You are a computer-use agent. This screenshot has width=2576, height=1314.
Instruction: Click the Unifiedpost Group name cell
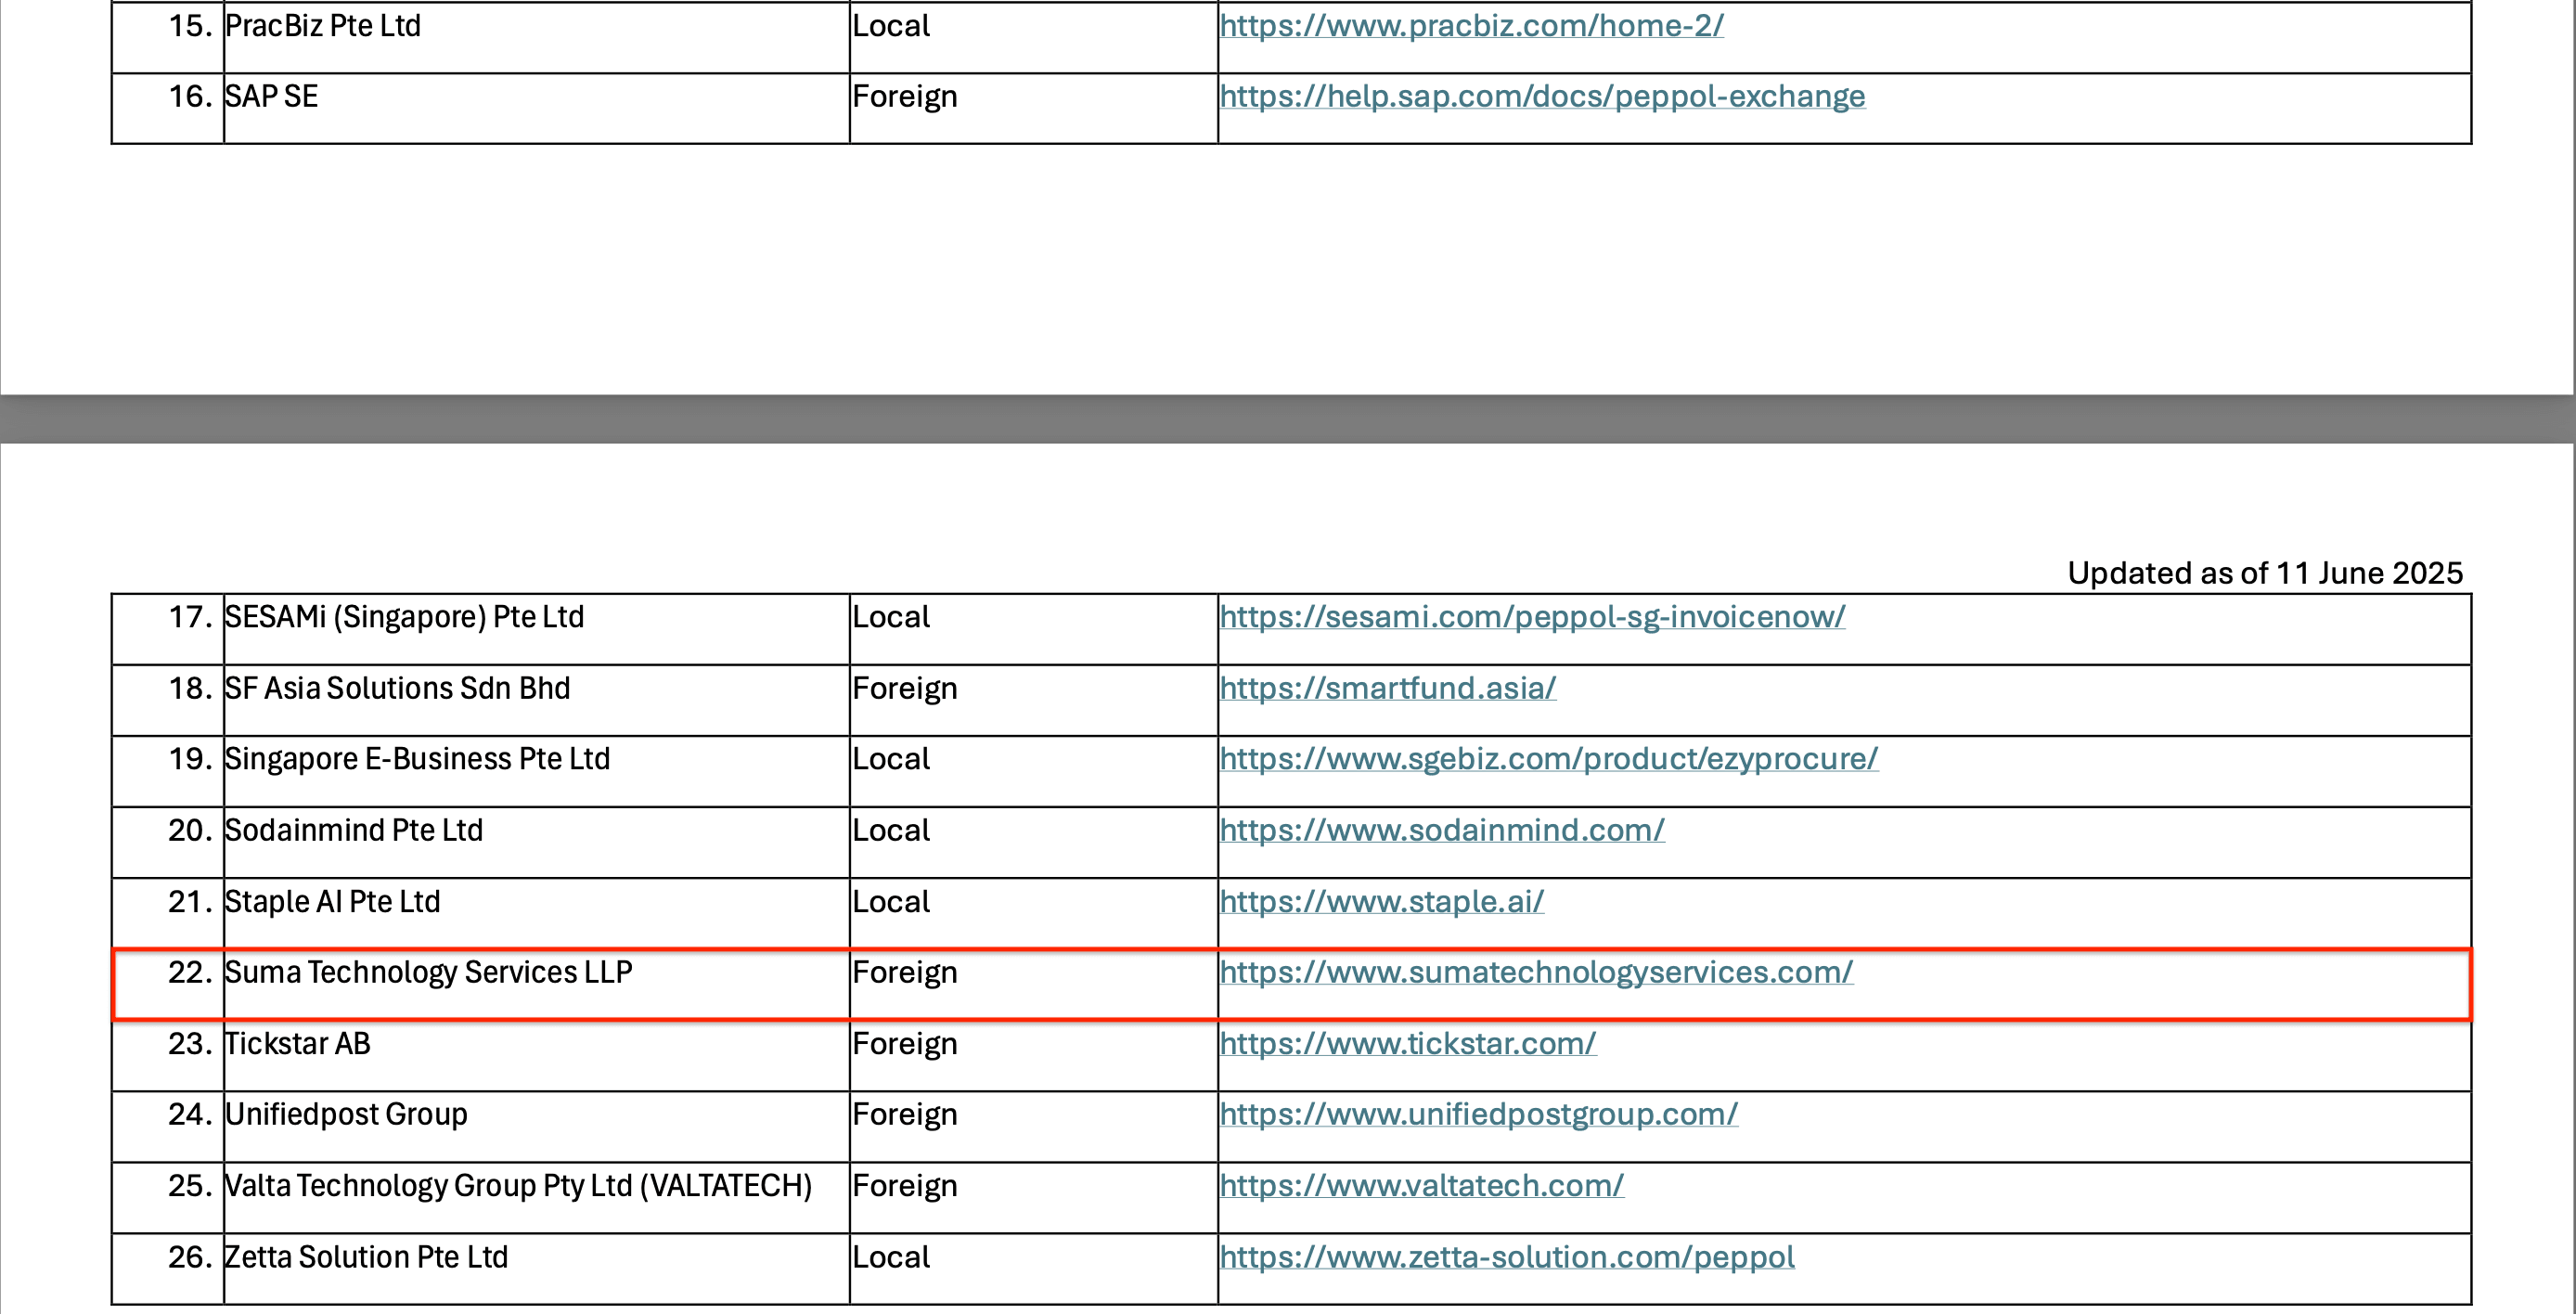[346, 1114]
